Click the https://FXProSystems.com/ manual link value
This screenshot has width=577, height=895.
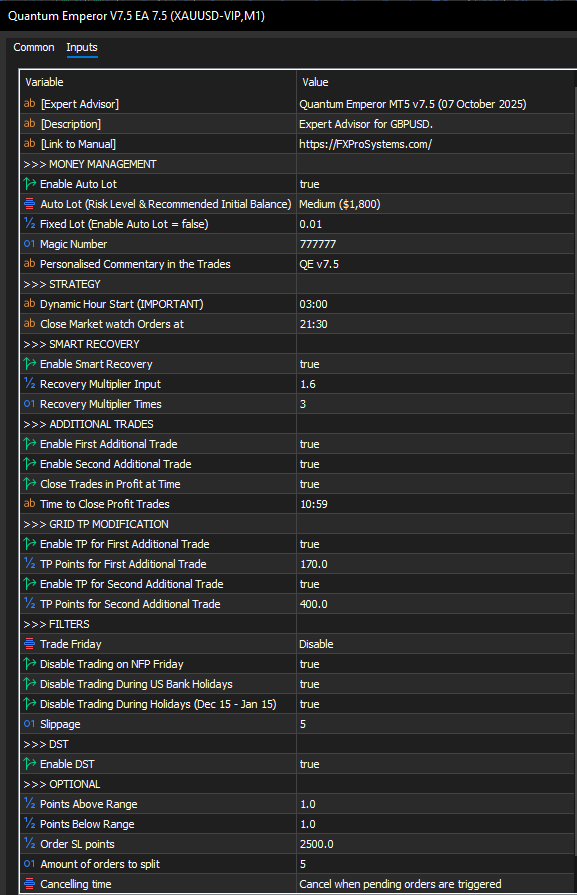tap(365, 144)
